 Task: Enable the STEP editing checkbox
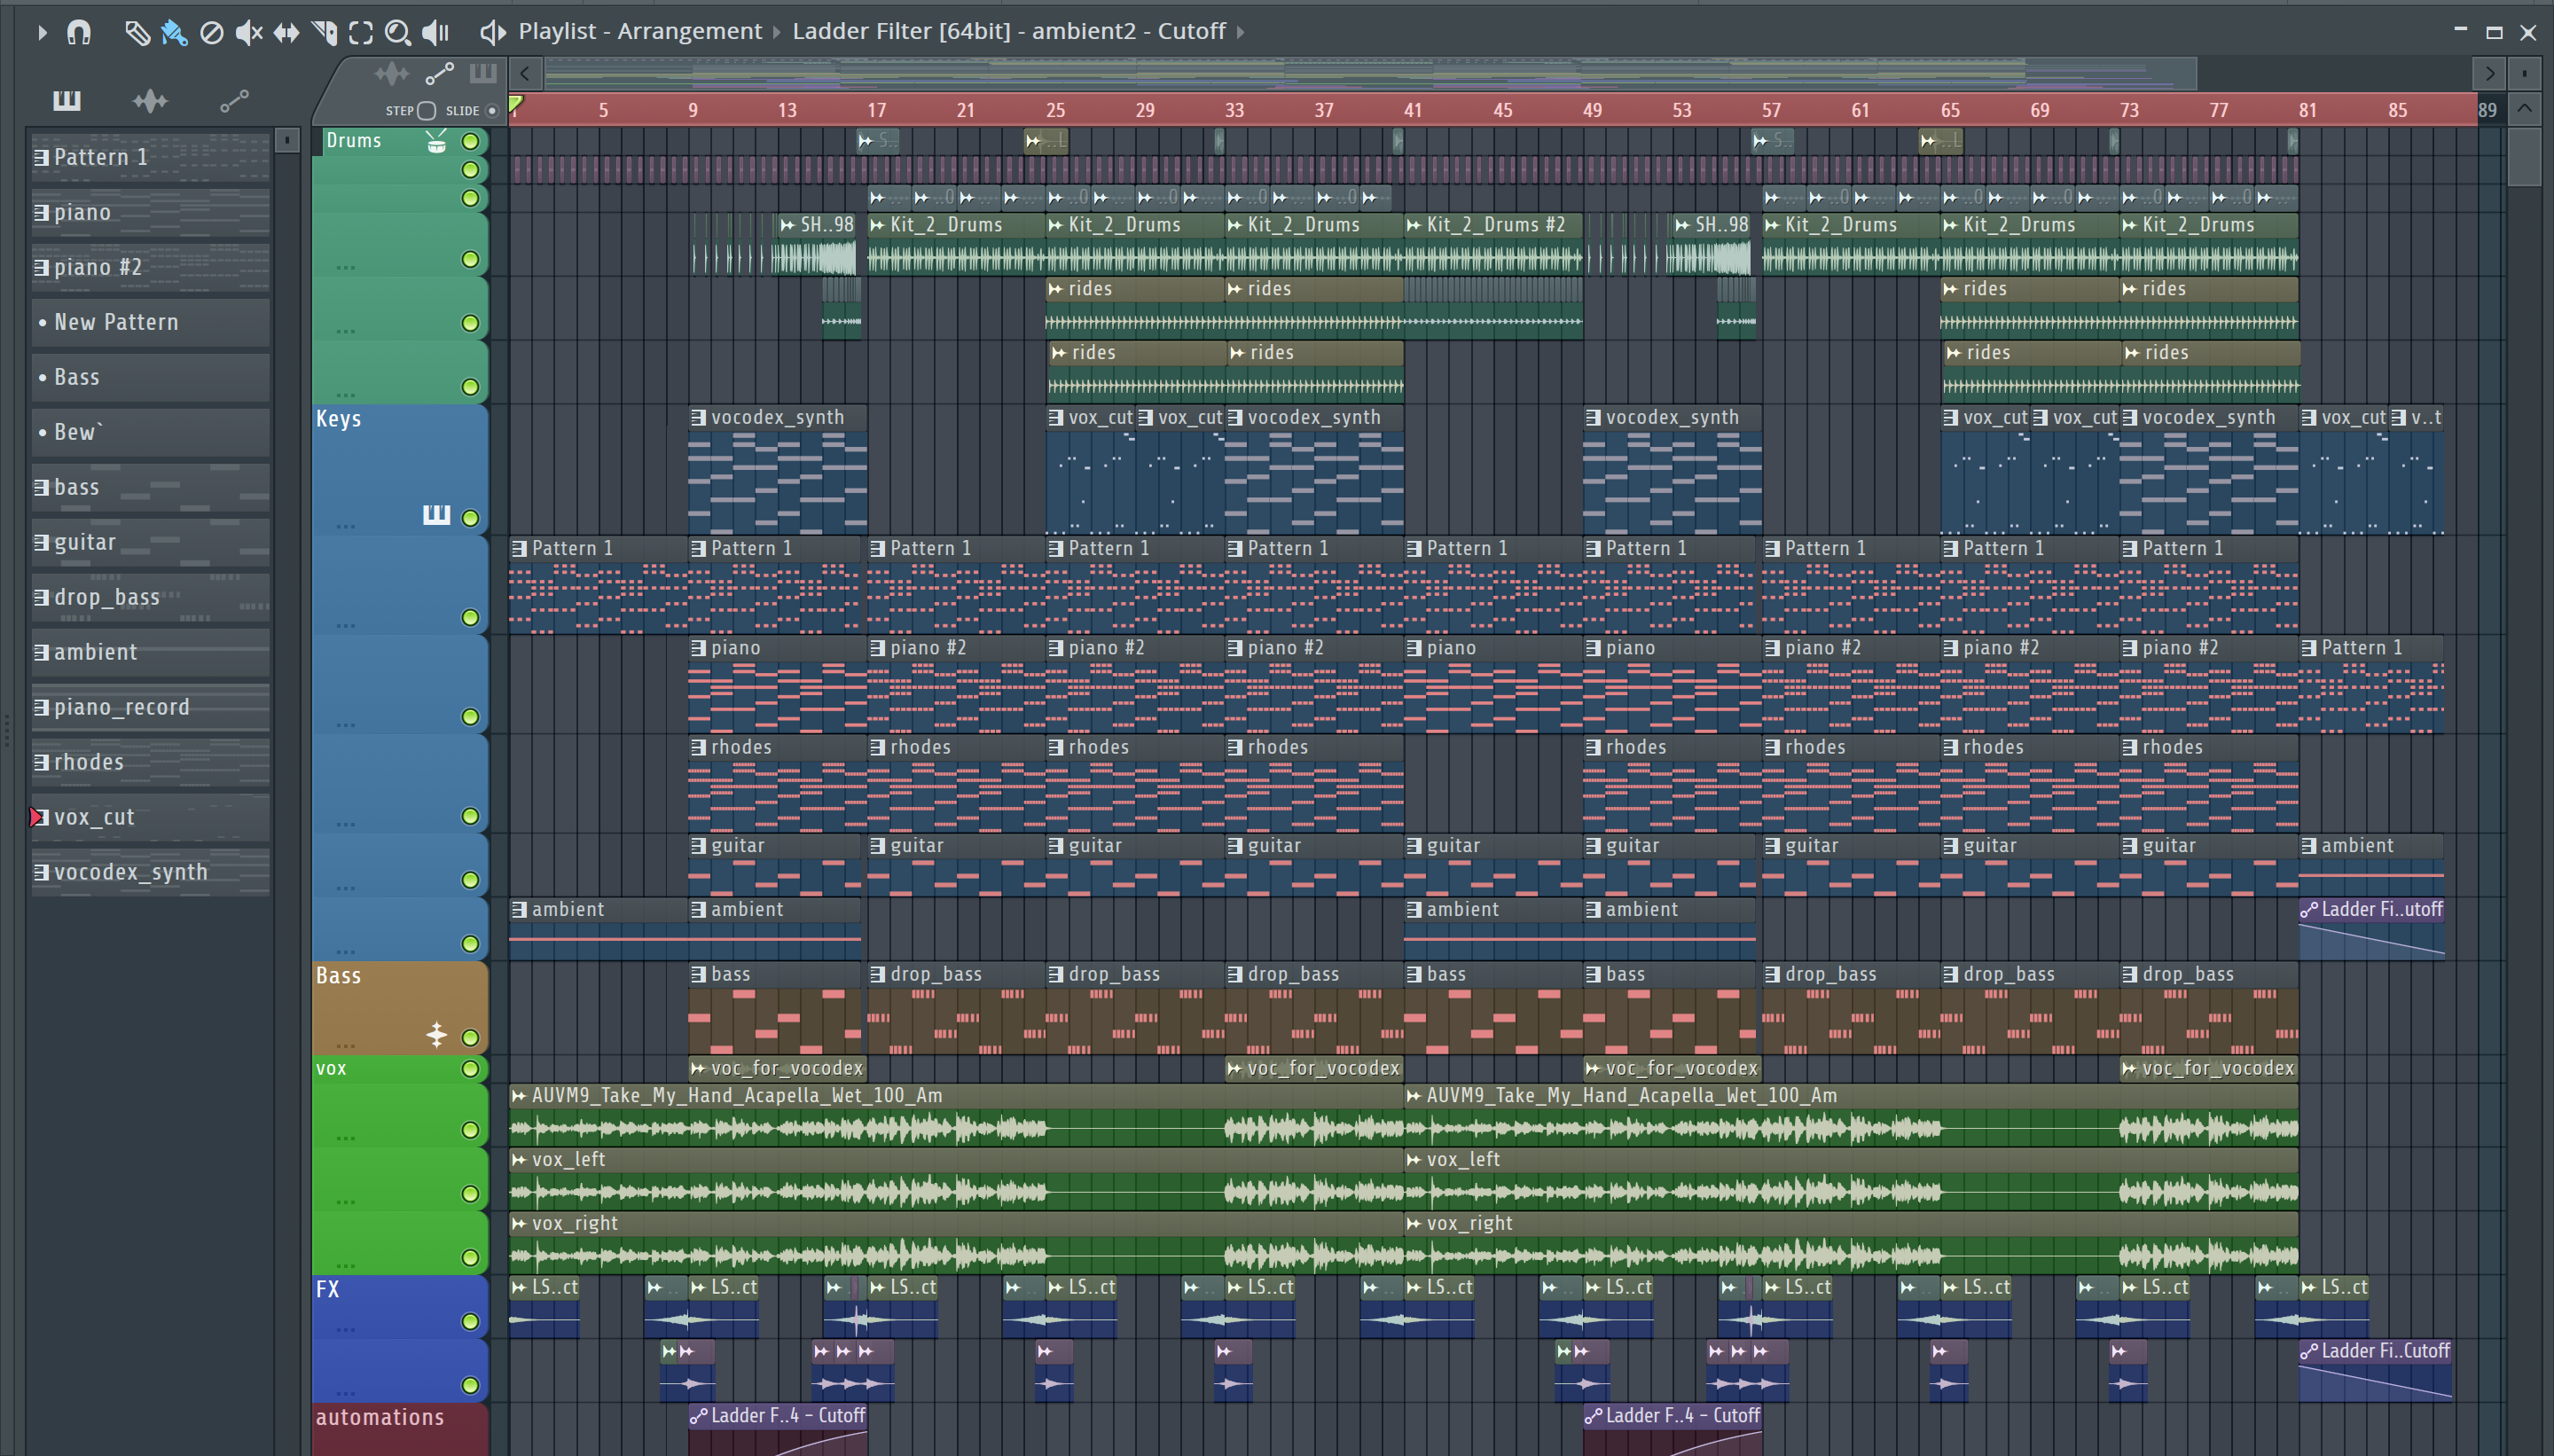pyautogui.click(x=427, y=110)
